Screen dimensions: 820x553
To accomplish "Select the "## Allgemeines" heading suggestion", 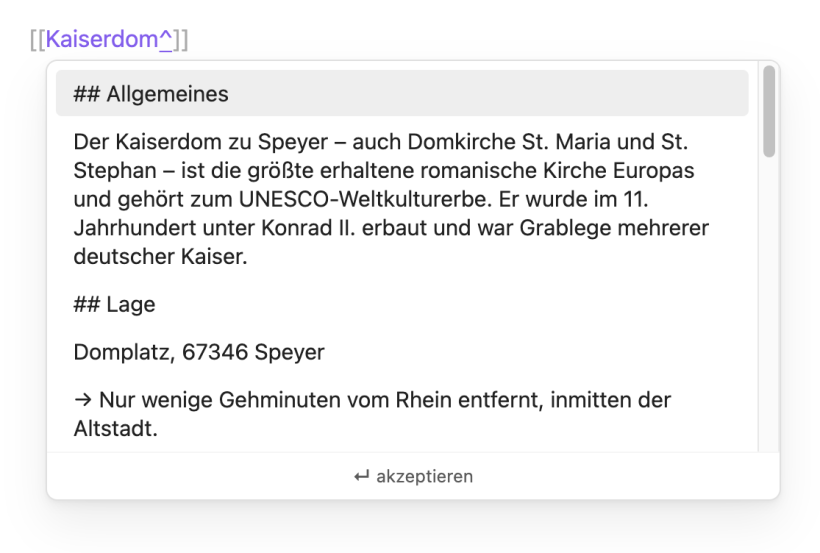I will pyautogui.click(x=402, y=93).
